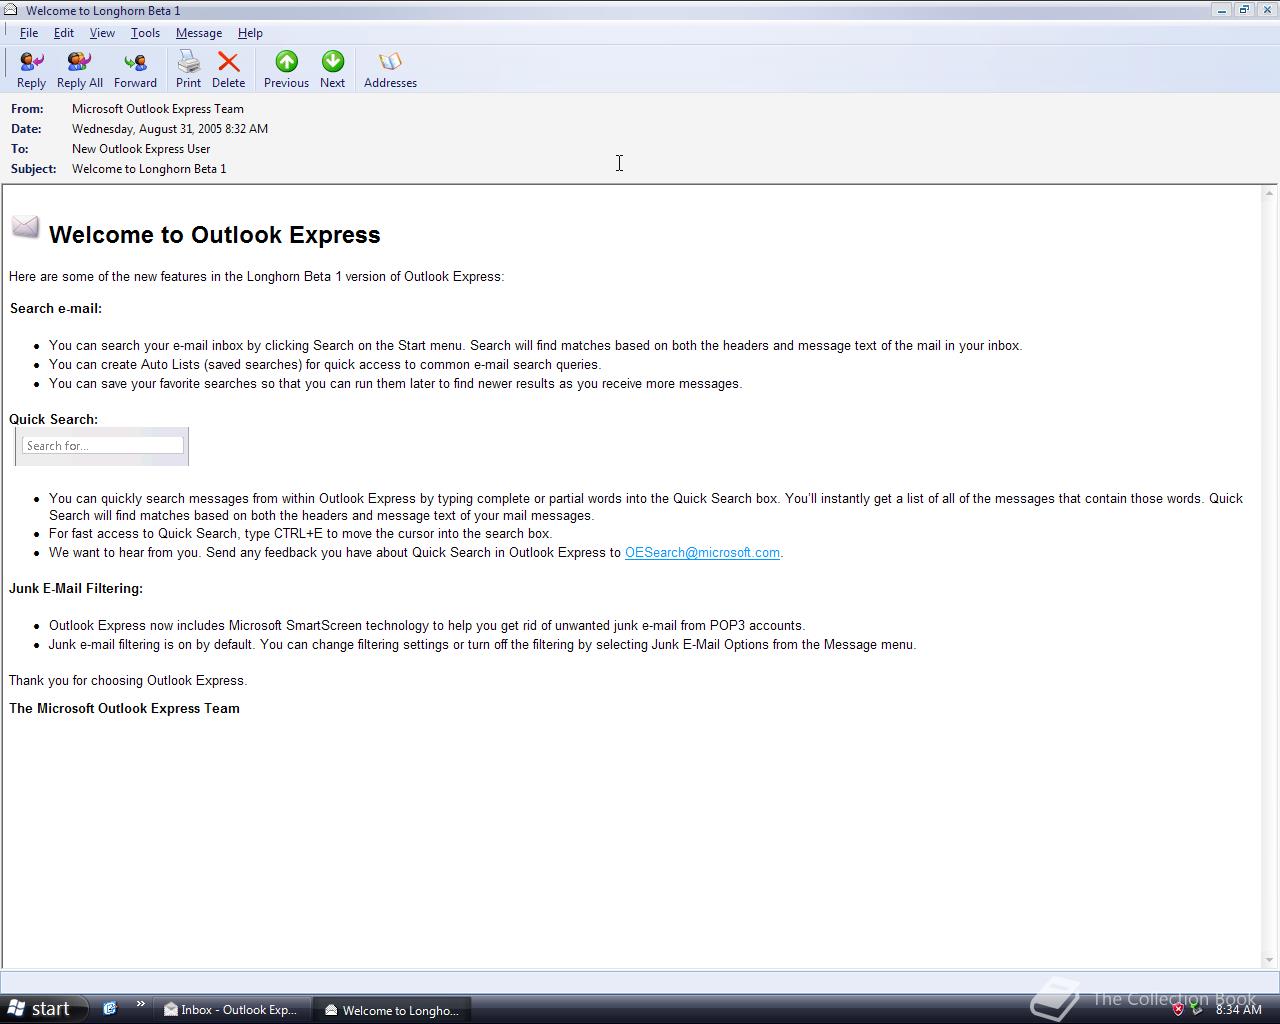Restore down the message window

1244,10
